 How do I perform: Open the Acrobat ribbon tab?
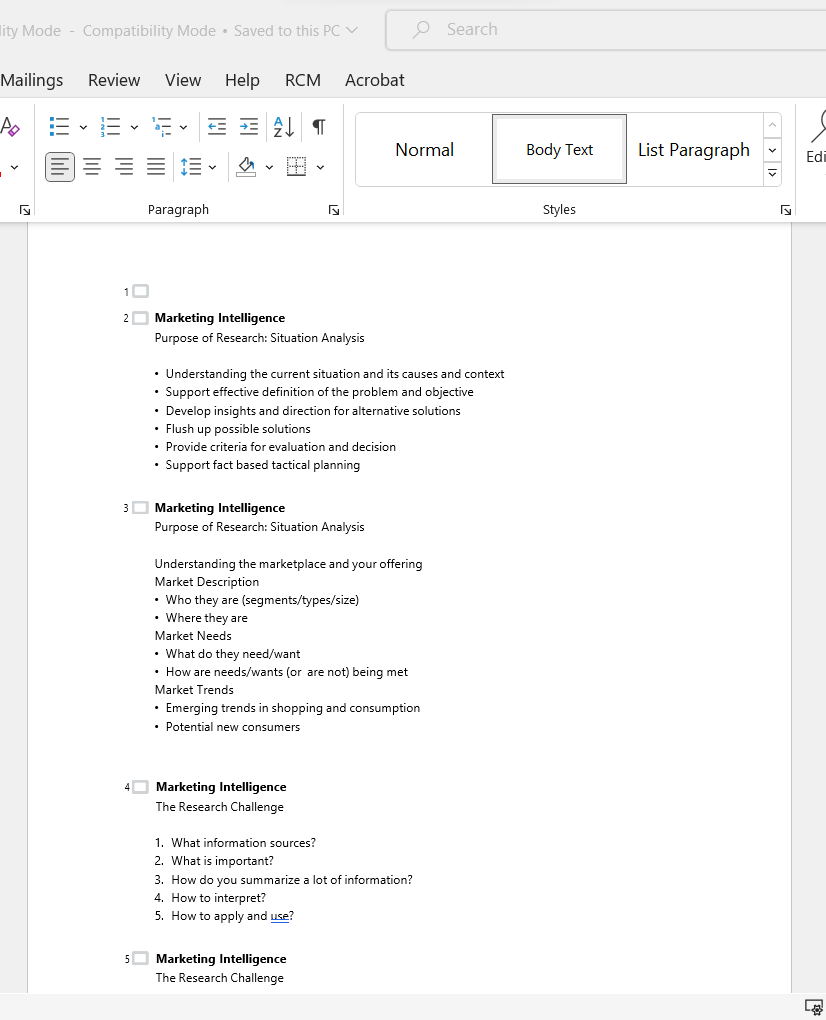coord(374,80)
